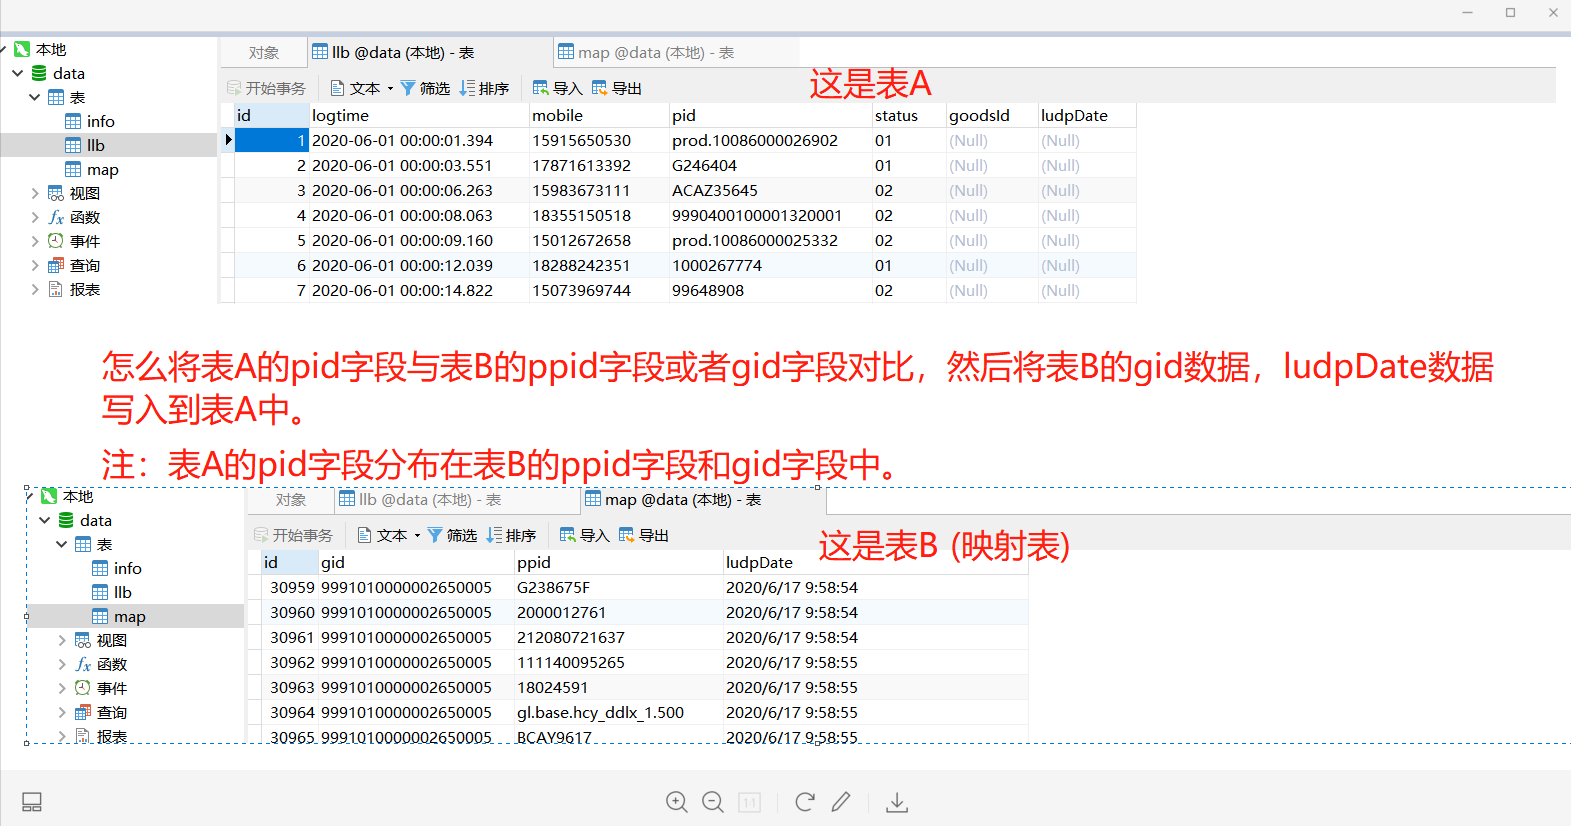This screenshot has height=826, width=1571.
Task: Expand 事件 node in 表B tree
Action: pyautogui.click(x=62, y=688)
